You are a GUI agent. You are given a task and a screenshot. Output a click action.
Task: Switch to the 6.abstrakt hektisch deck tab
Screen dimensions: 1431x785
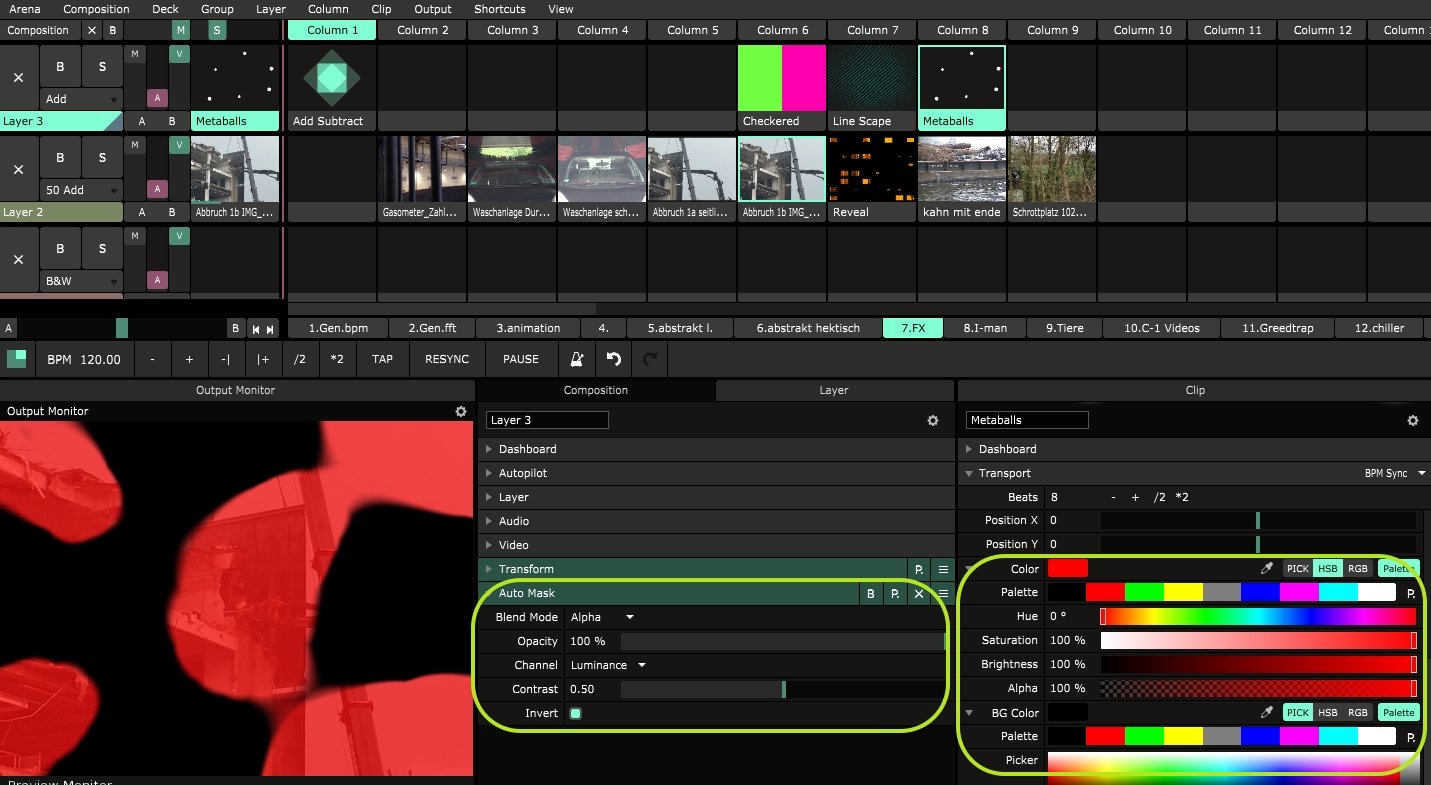pos(808,328)
